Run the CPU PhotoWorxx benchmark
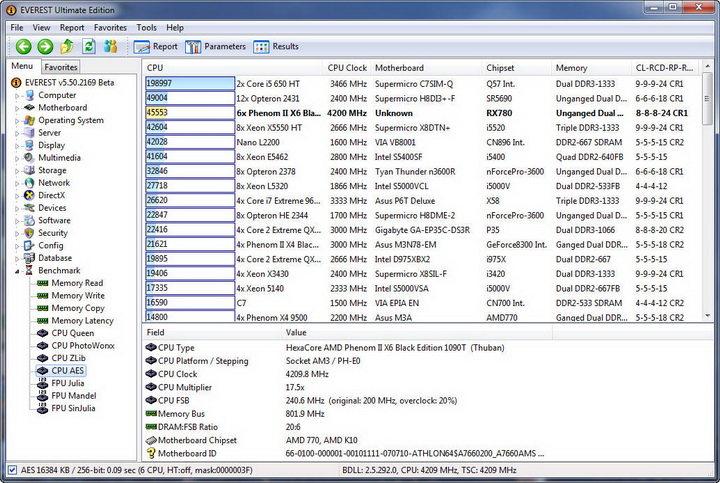 pyautogui.click(x=83, y=345)
